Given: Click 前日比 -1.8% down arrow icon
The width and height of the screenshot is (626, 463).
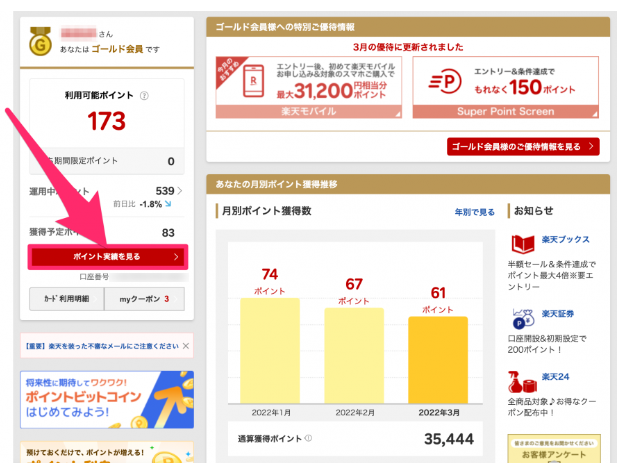Looking at the screenshot, I should [168, 204].
